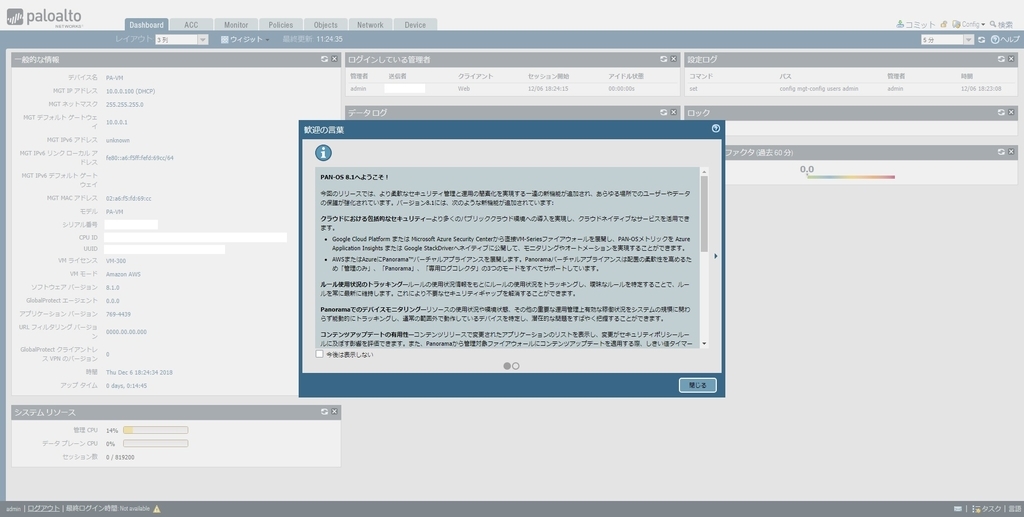Viewport: 1024px width, 517px height.
Task: Click the データプレーン CPU usage bar
Action: coord(155,443)
